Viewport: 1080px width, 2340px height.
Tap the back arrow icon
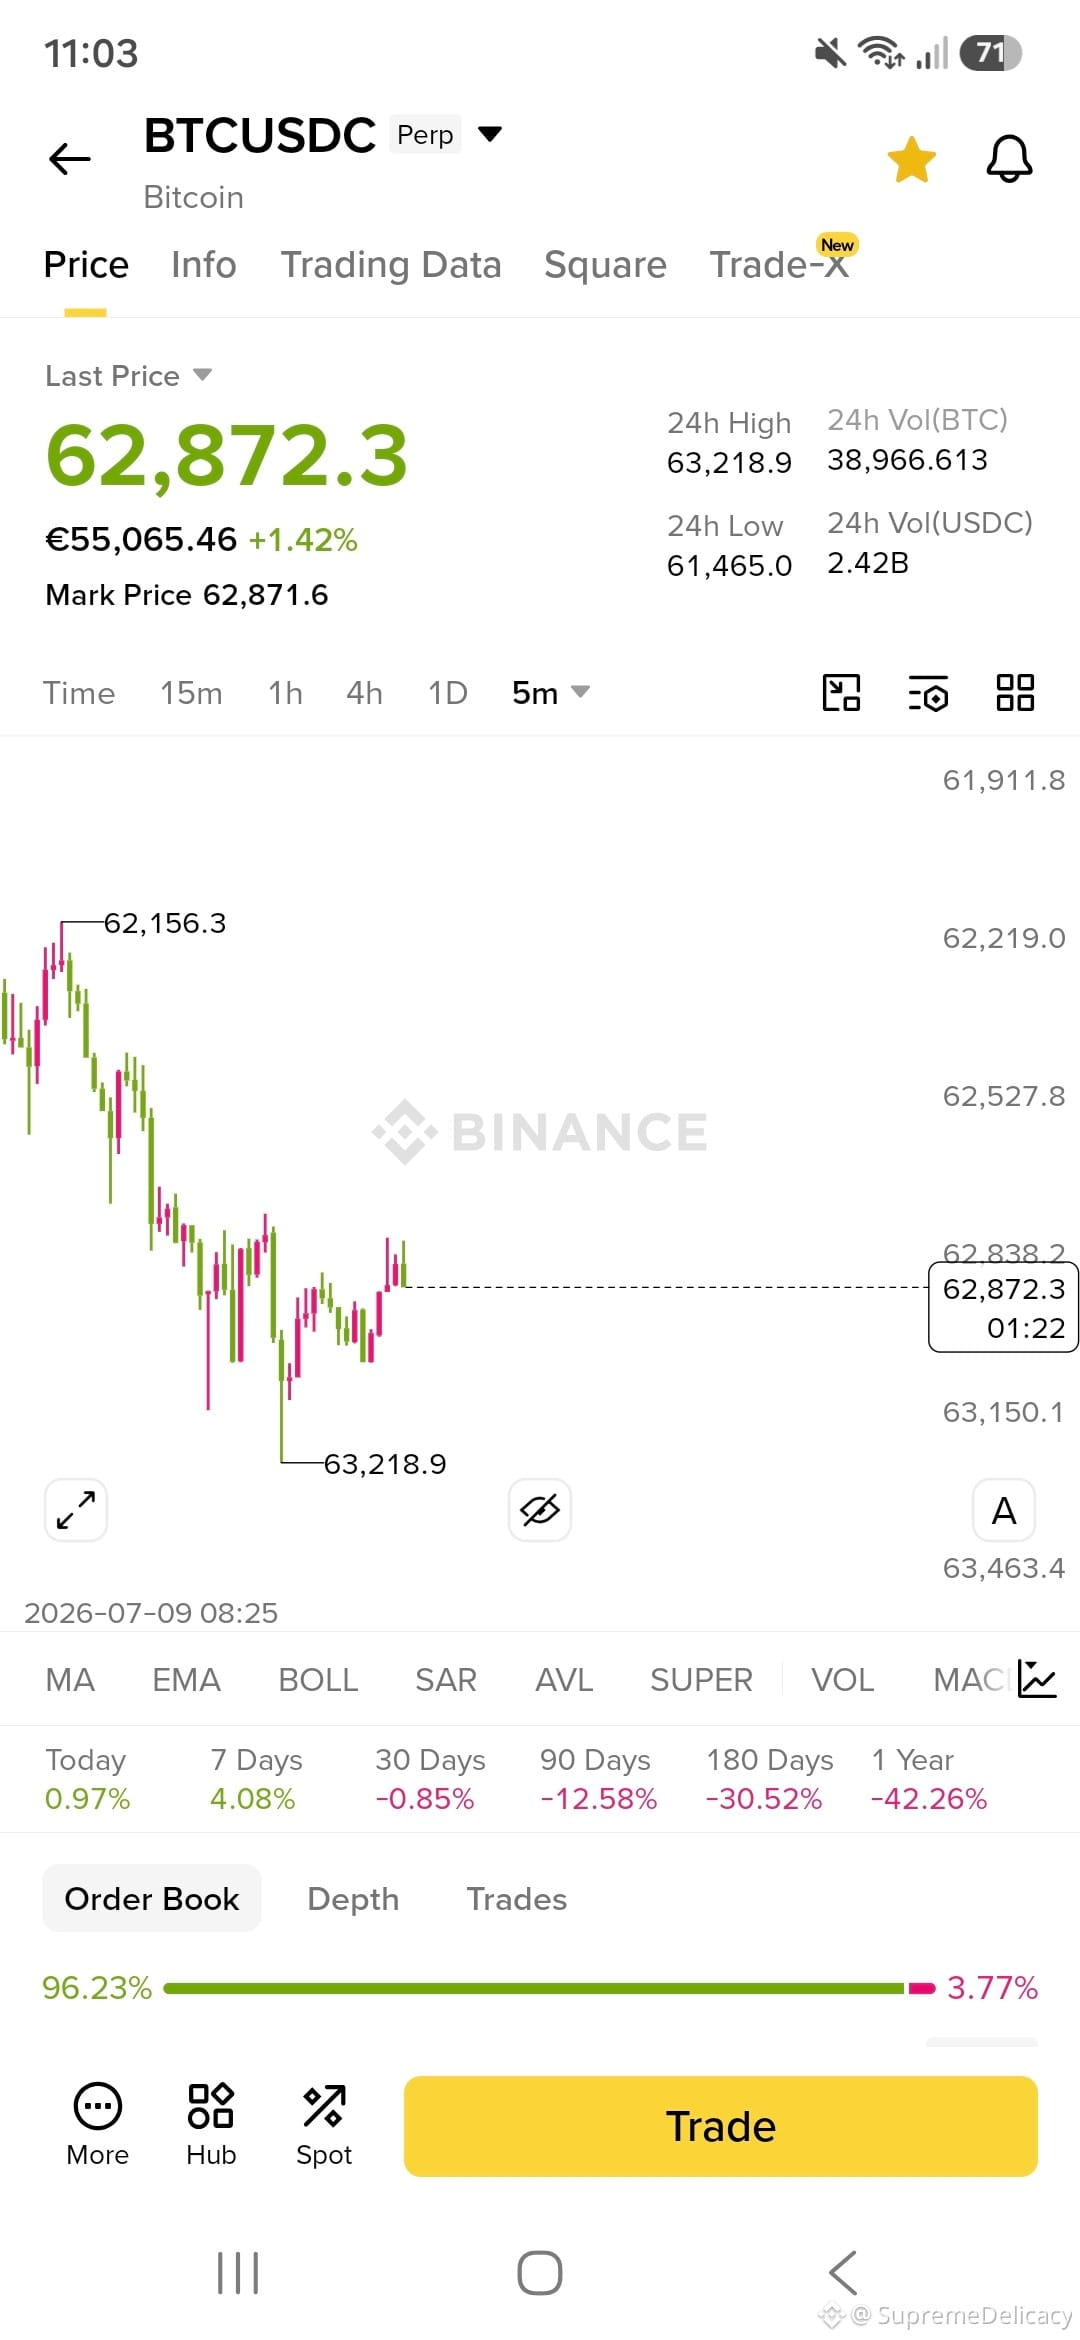click(x=70, y=159)
